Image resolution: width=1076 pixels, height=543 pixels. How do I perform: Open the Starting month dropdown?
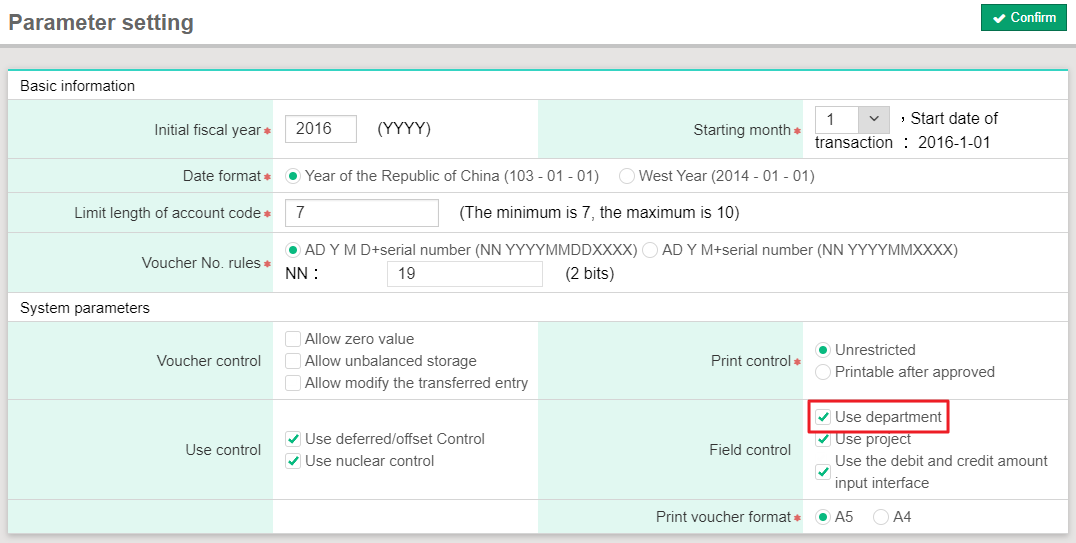(x=852, y=120)
